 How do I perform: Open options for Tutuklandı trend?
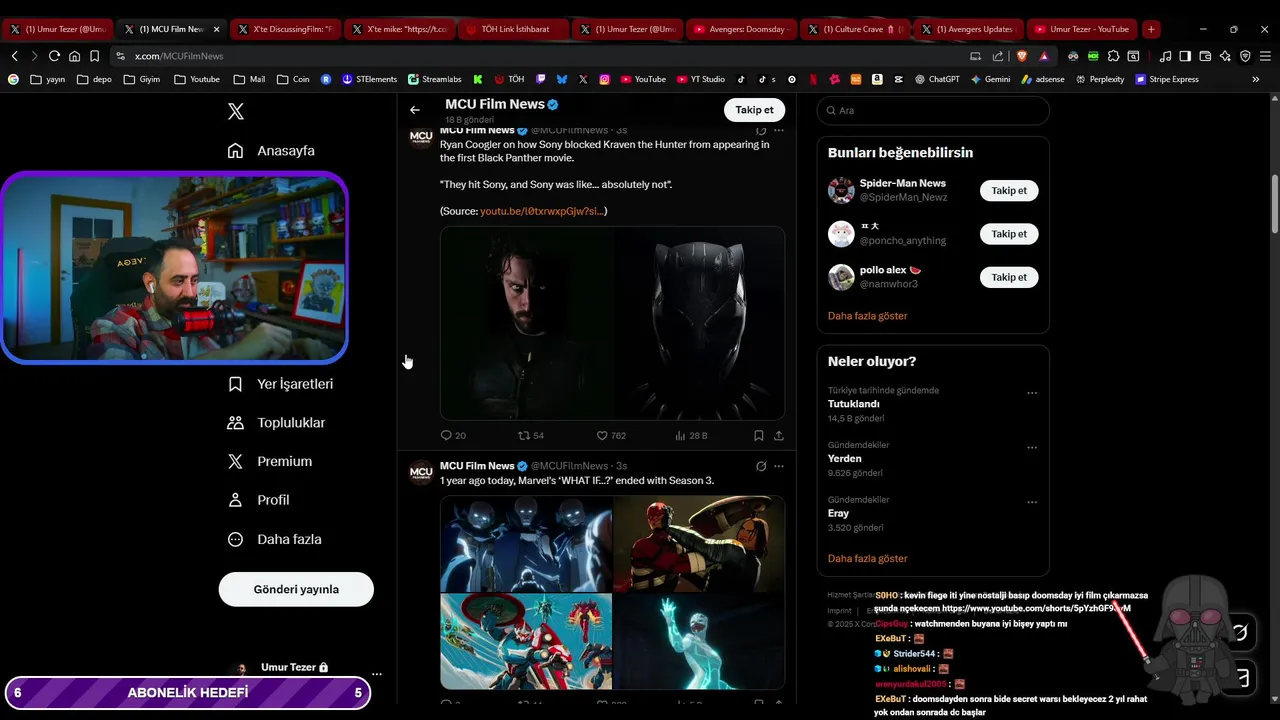tap(1032, 393)
